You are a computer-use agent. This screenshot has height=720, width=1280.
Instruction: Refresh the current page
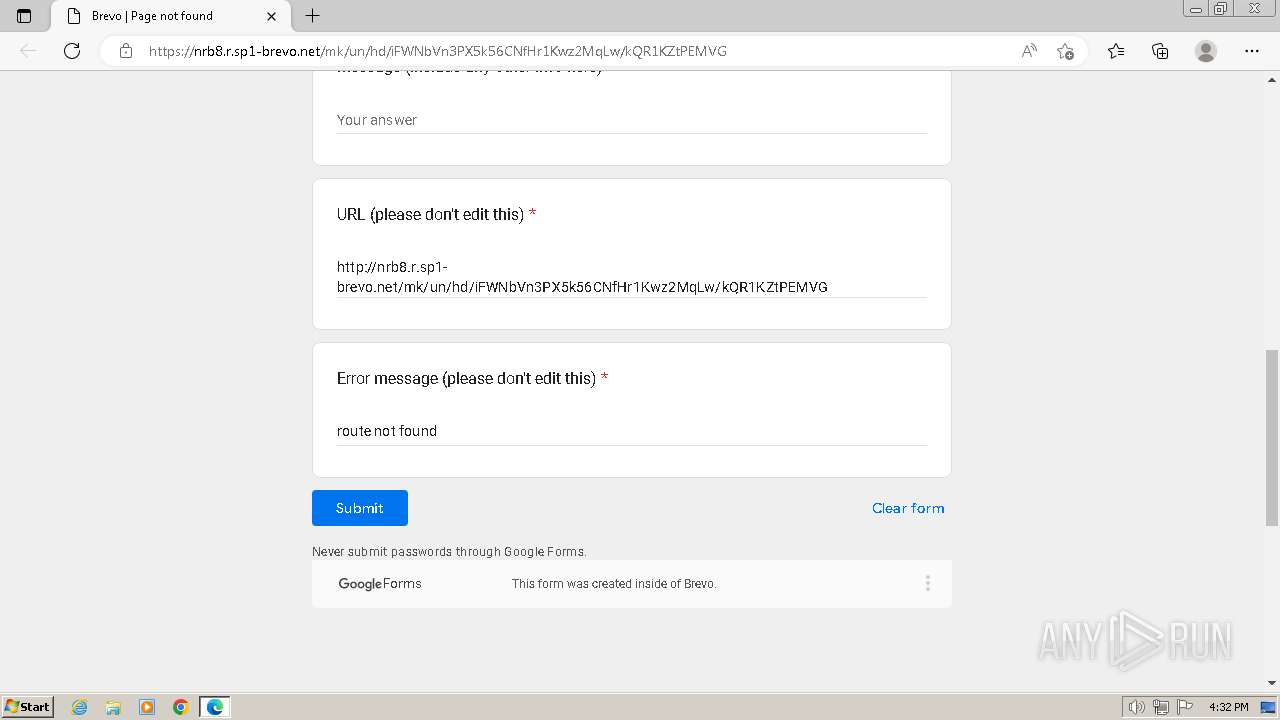click(72, 51)
